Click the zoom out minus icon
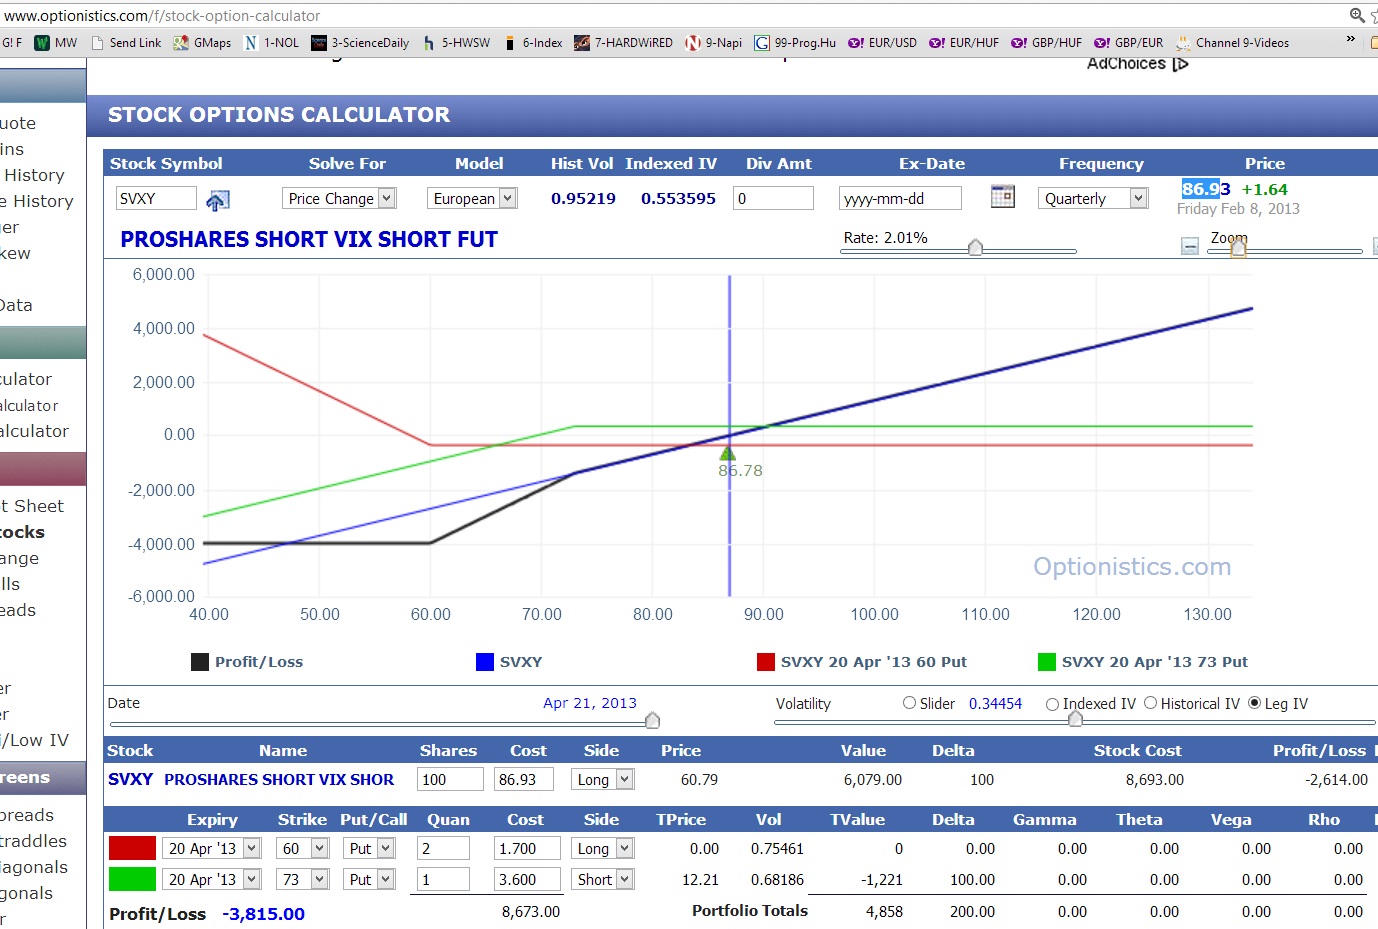 click(1190, 246)
